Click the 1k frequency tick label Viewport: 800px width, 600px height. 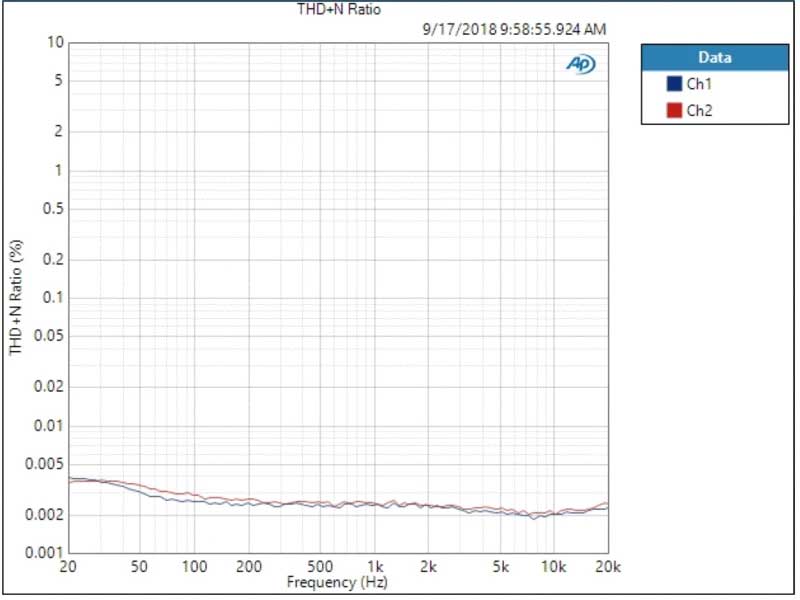pos(375,567)
